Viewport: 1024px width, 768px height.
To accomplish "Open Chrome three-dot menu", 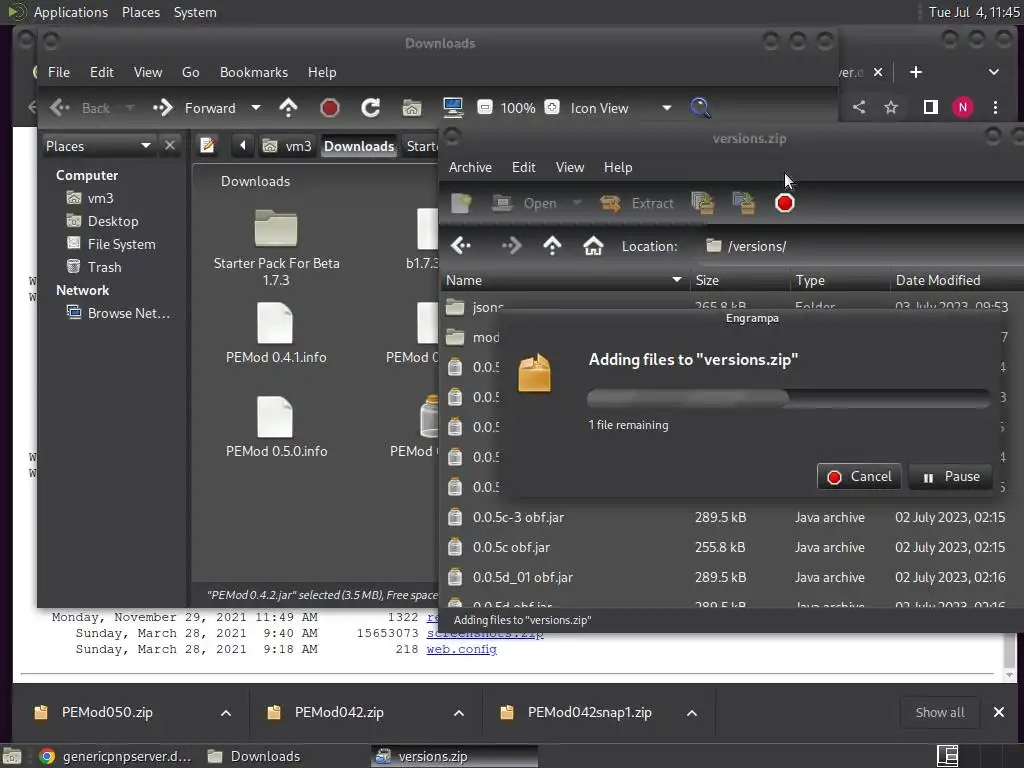I will click(x=995, y=107).
